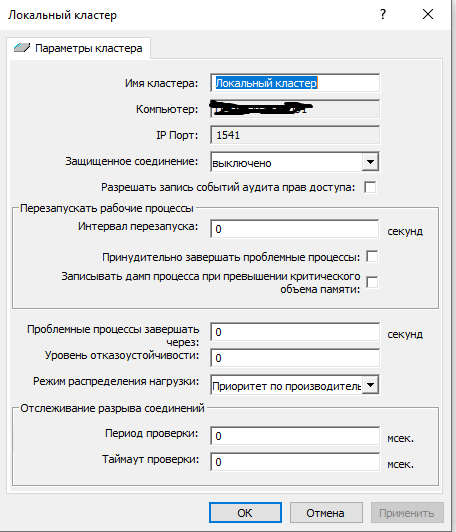This screenshot has height=532, width=456.
Task: Expand Режим распределения нагрузки dropdown arrow
Action: (x=370, y=385)
